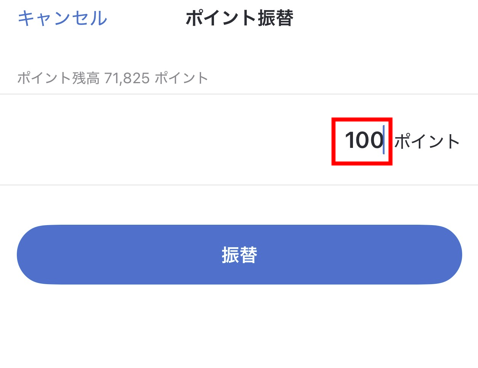This screenshot has height=368, width=478.
Task: Place cursor after the 100 value
Action: coord(384,140)
